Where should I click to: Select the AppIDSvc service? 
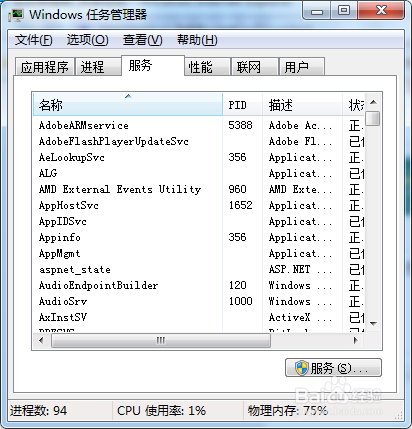point(198,221)
